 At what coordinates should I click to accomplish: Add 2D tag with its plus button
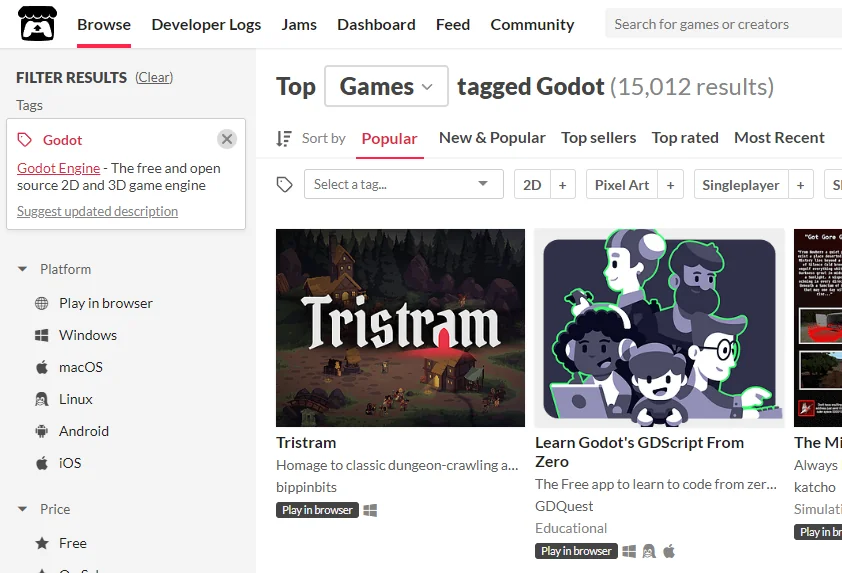click(x=562, y=185)
